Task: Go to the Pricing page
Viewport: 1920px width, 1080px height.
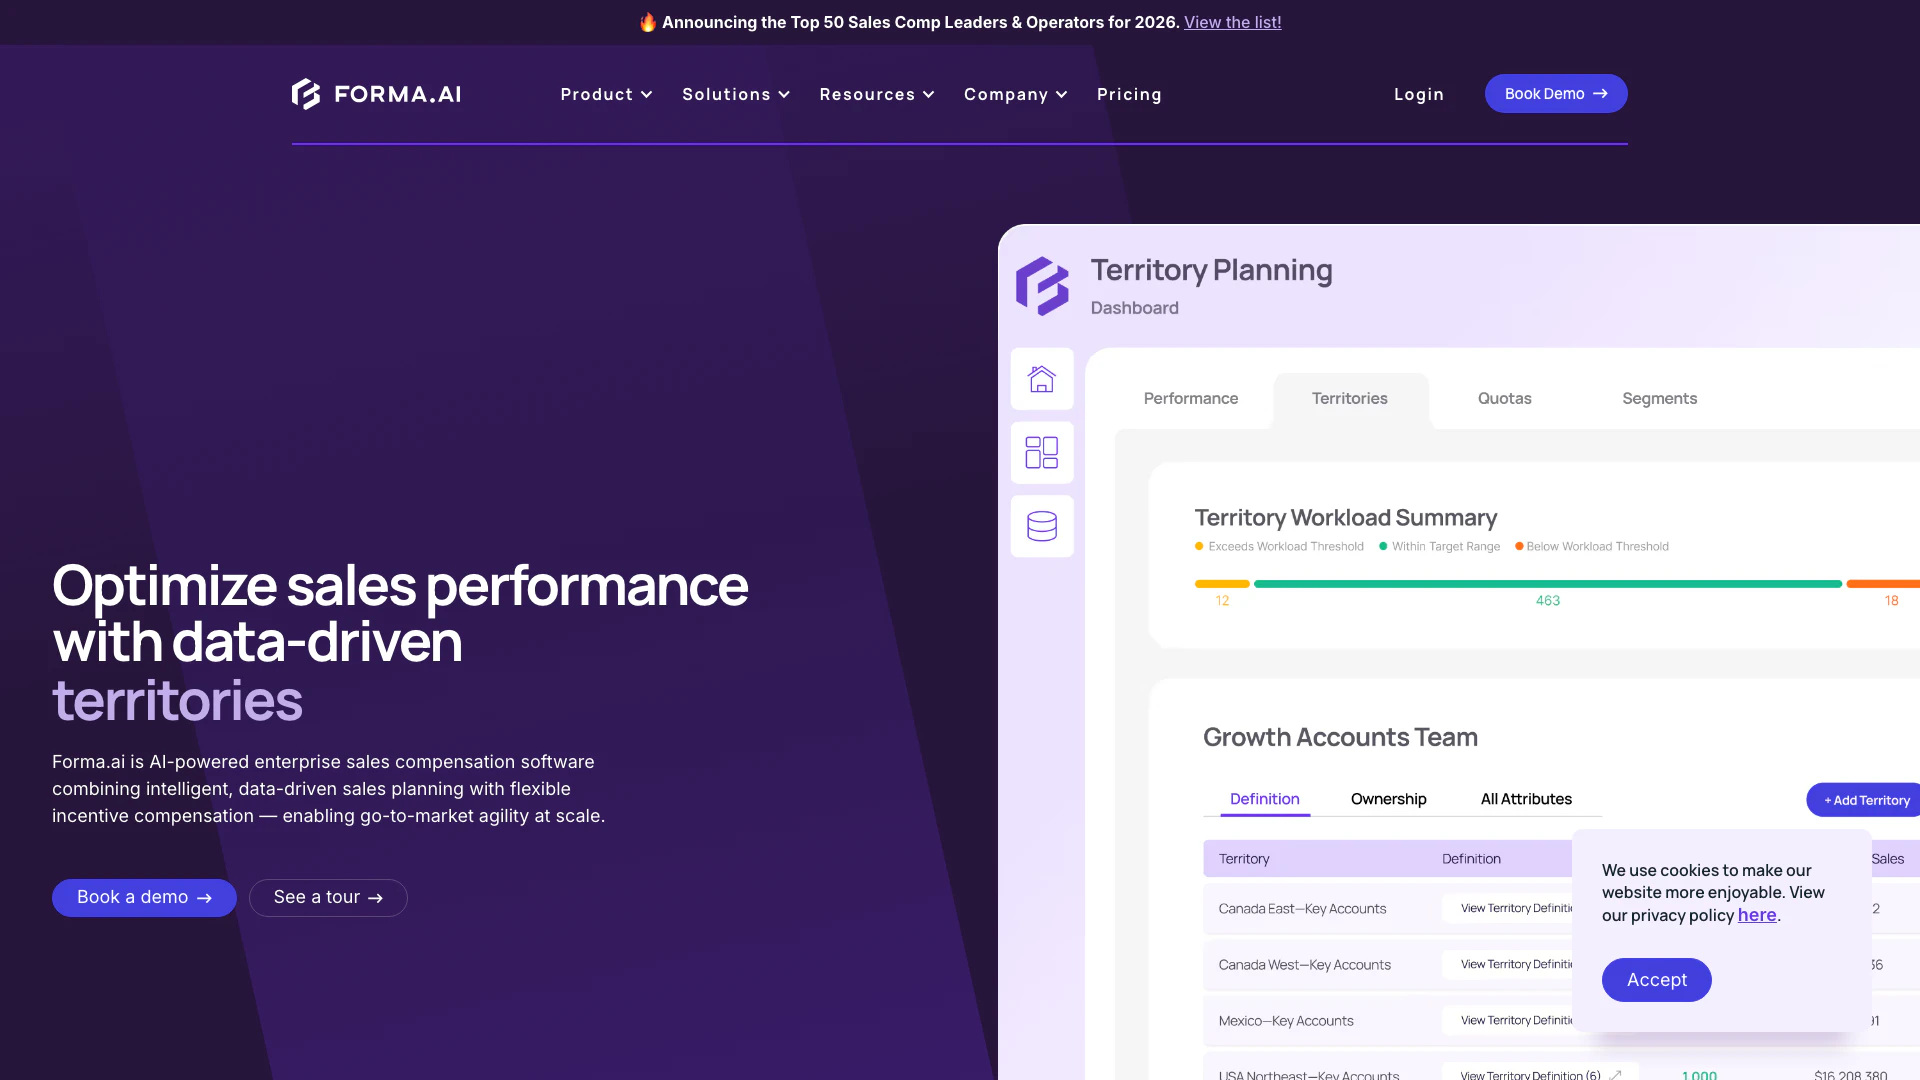Action: [1129, 94]
